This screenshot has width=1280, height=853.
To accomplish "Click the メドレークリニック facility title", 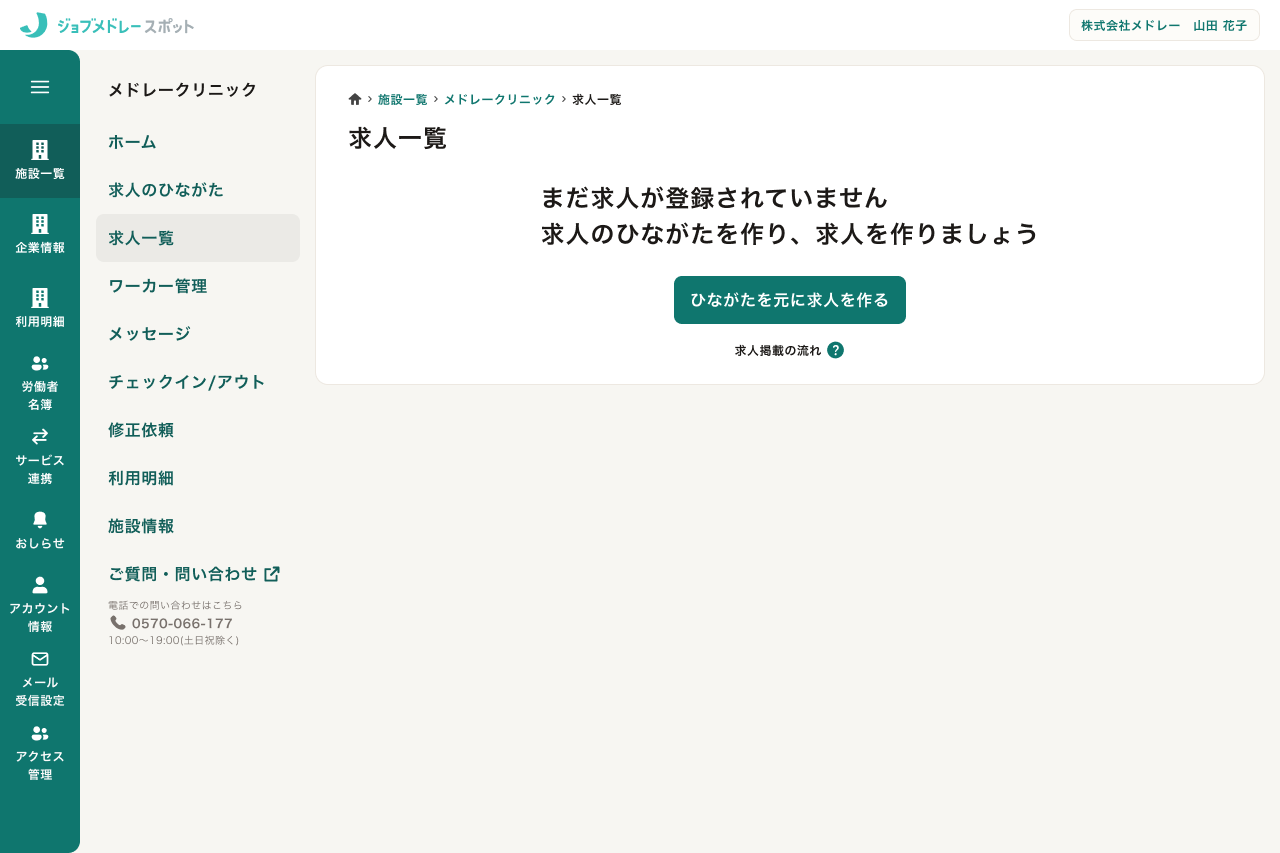I will pos(183,89).
